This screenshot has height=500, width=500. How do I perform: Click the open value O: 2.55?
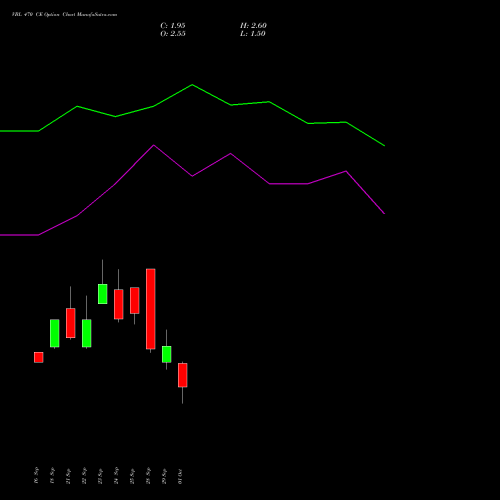pos(173,34)
